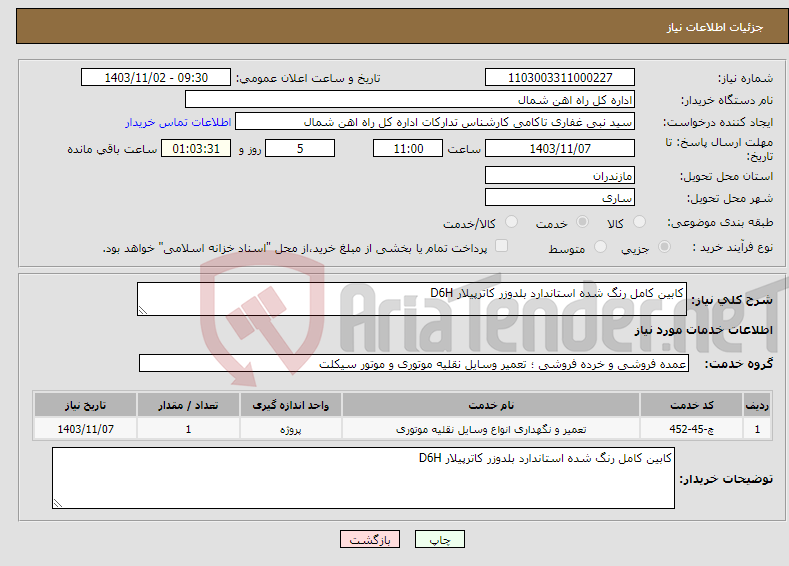The height and width of the screenshot is (566, 789).
Task: Click the نام خدمت column header
Action: pos(491,405)
